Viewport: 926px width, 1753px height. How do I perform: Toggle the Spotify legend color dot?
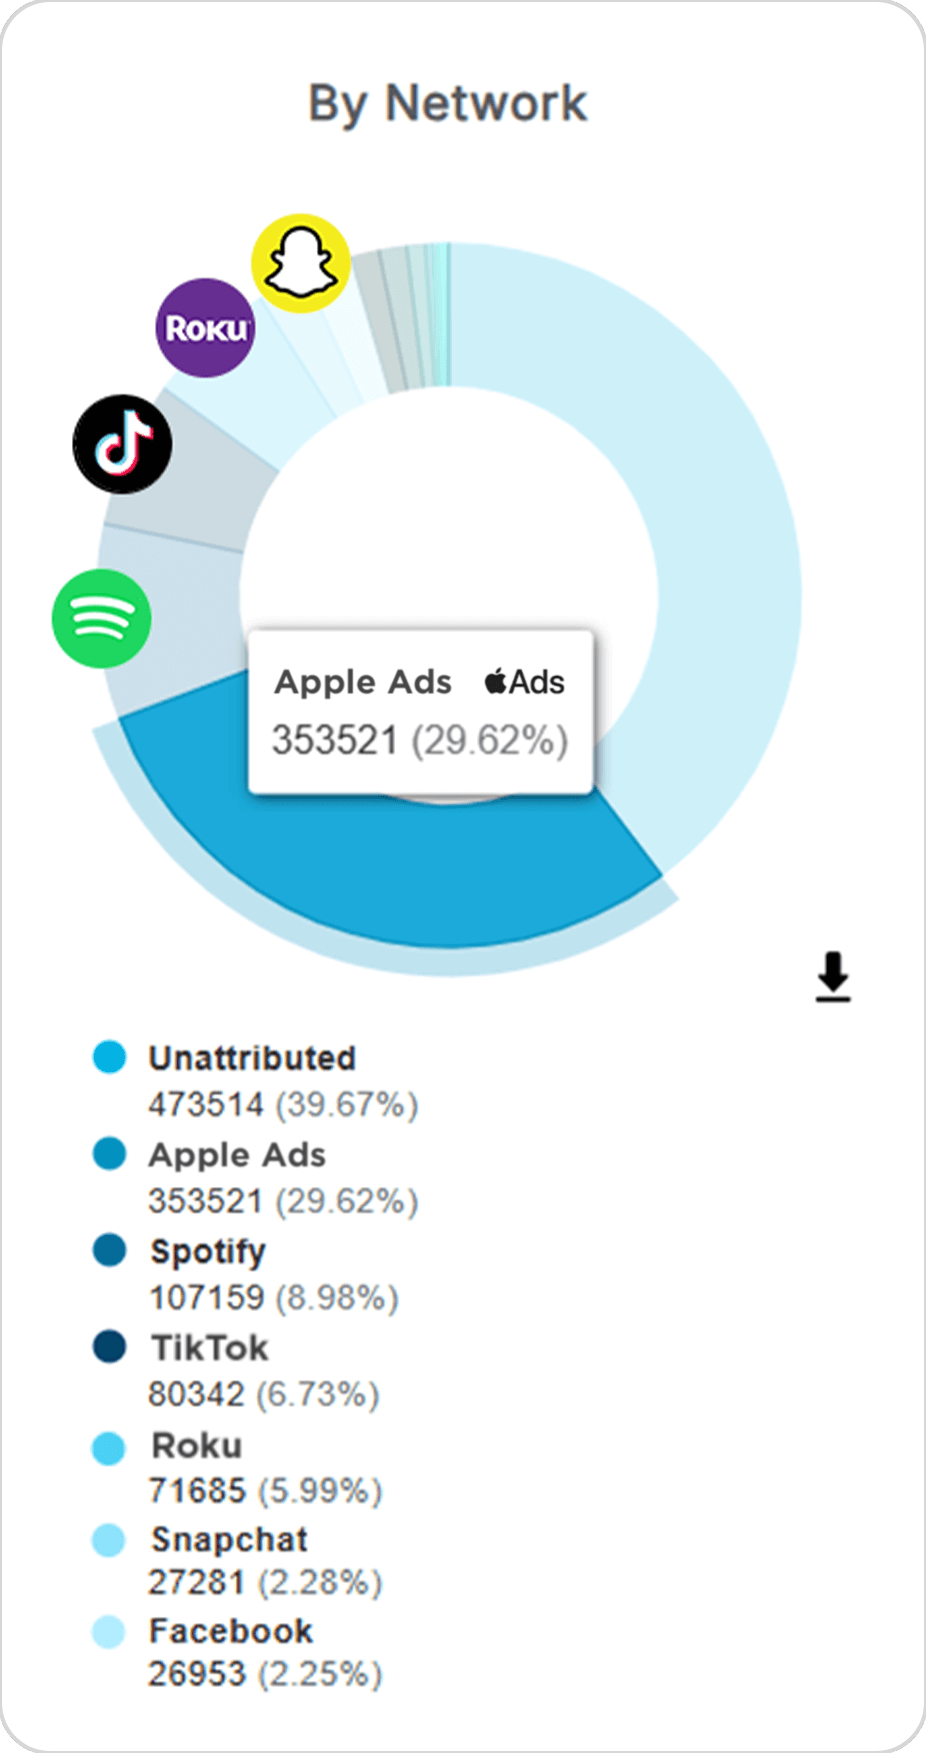click(x=109, y=1250)
